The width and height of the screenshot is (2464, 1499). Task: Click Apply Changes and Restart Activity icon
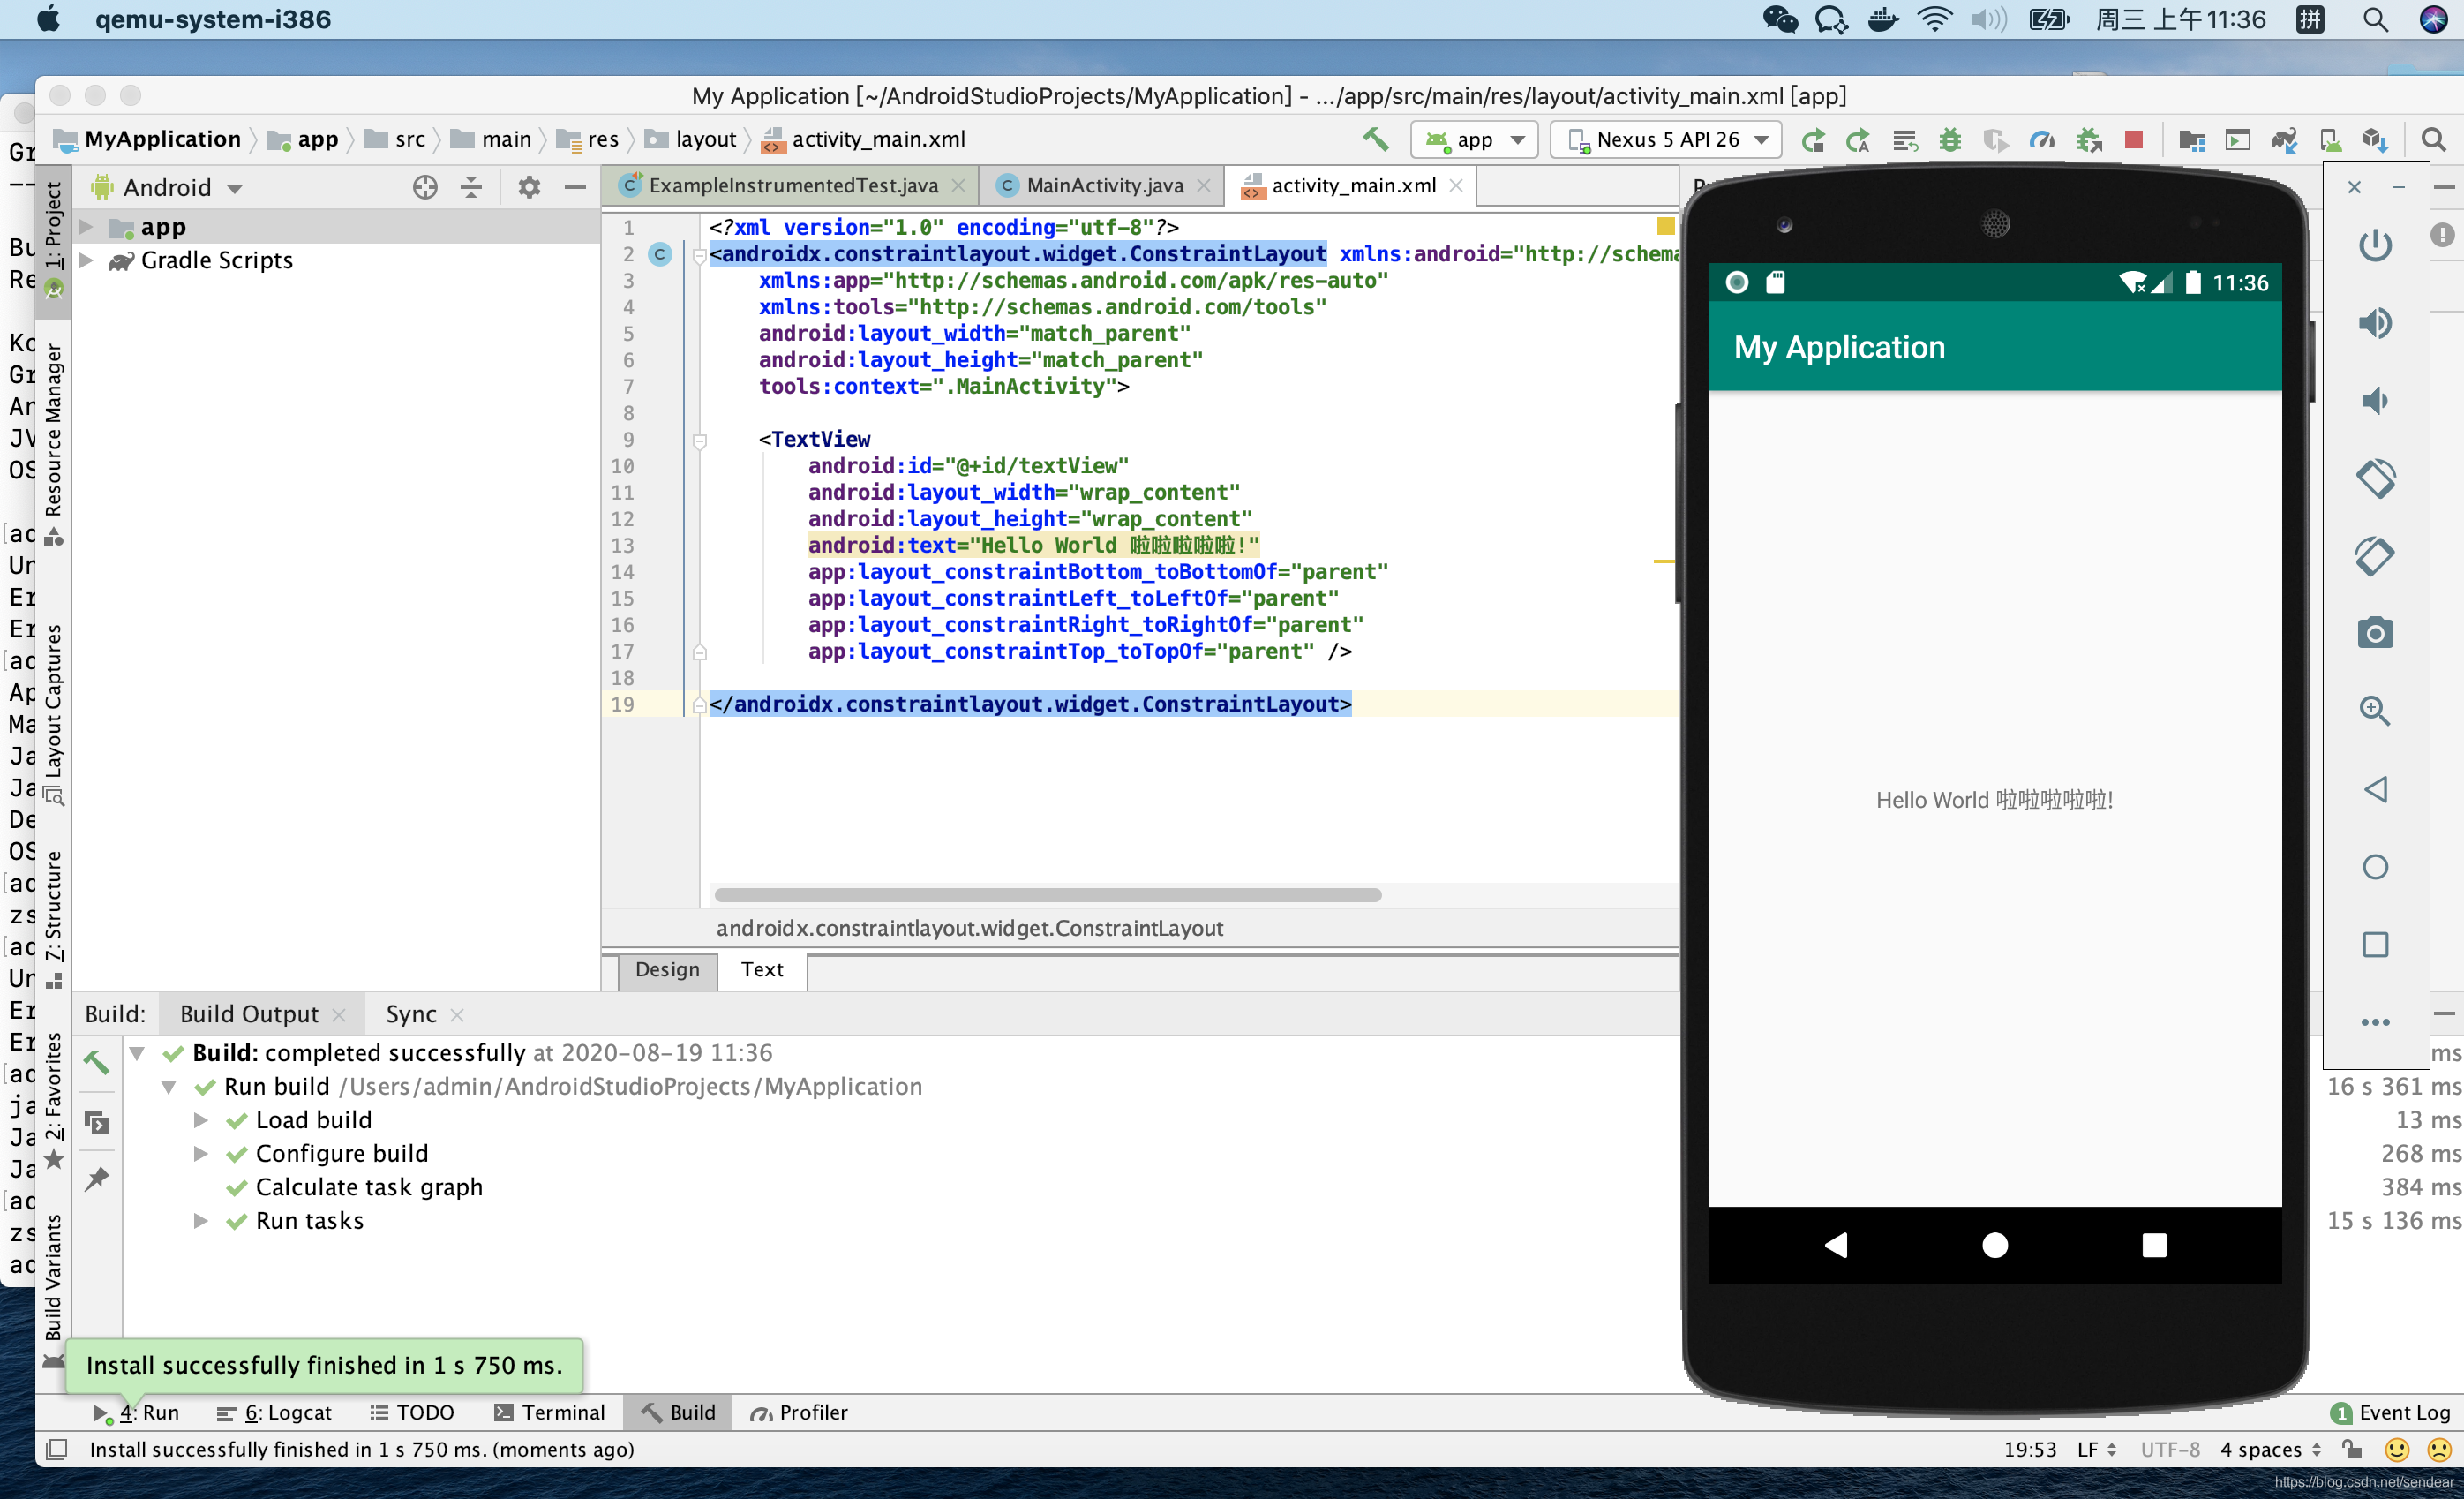(1858, 140)
